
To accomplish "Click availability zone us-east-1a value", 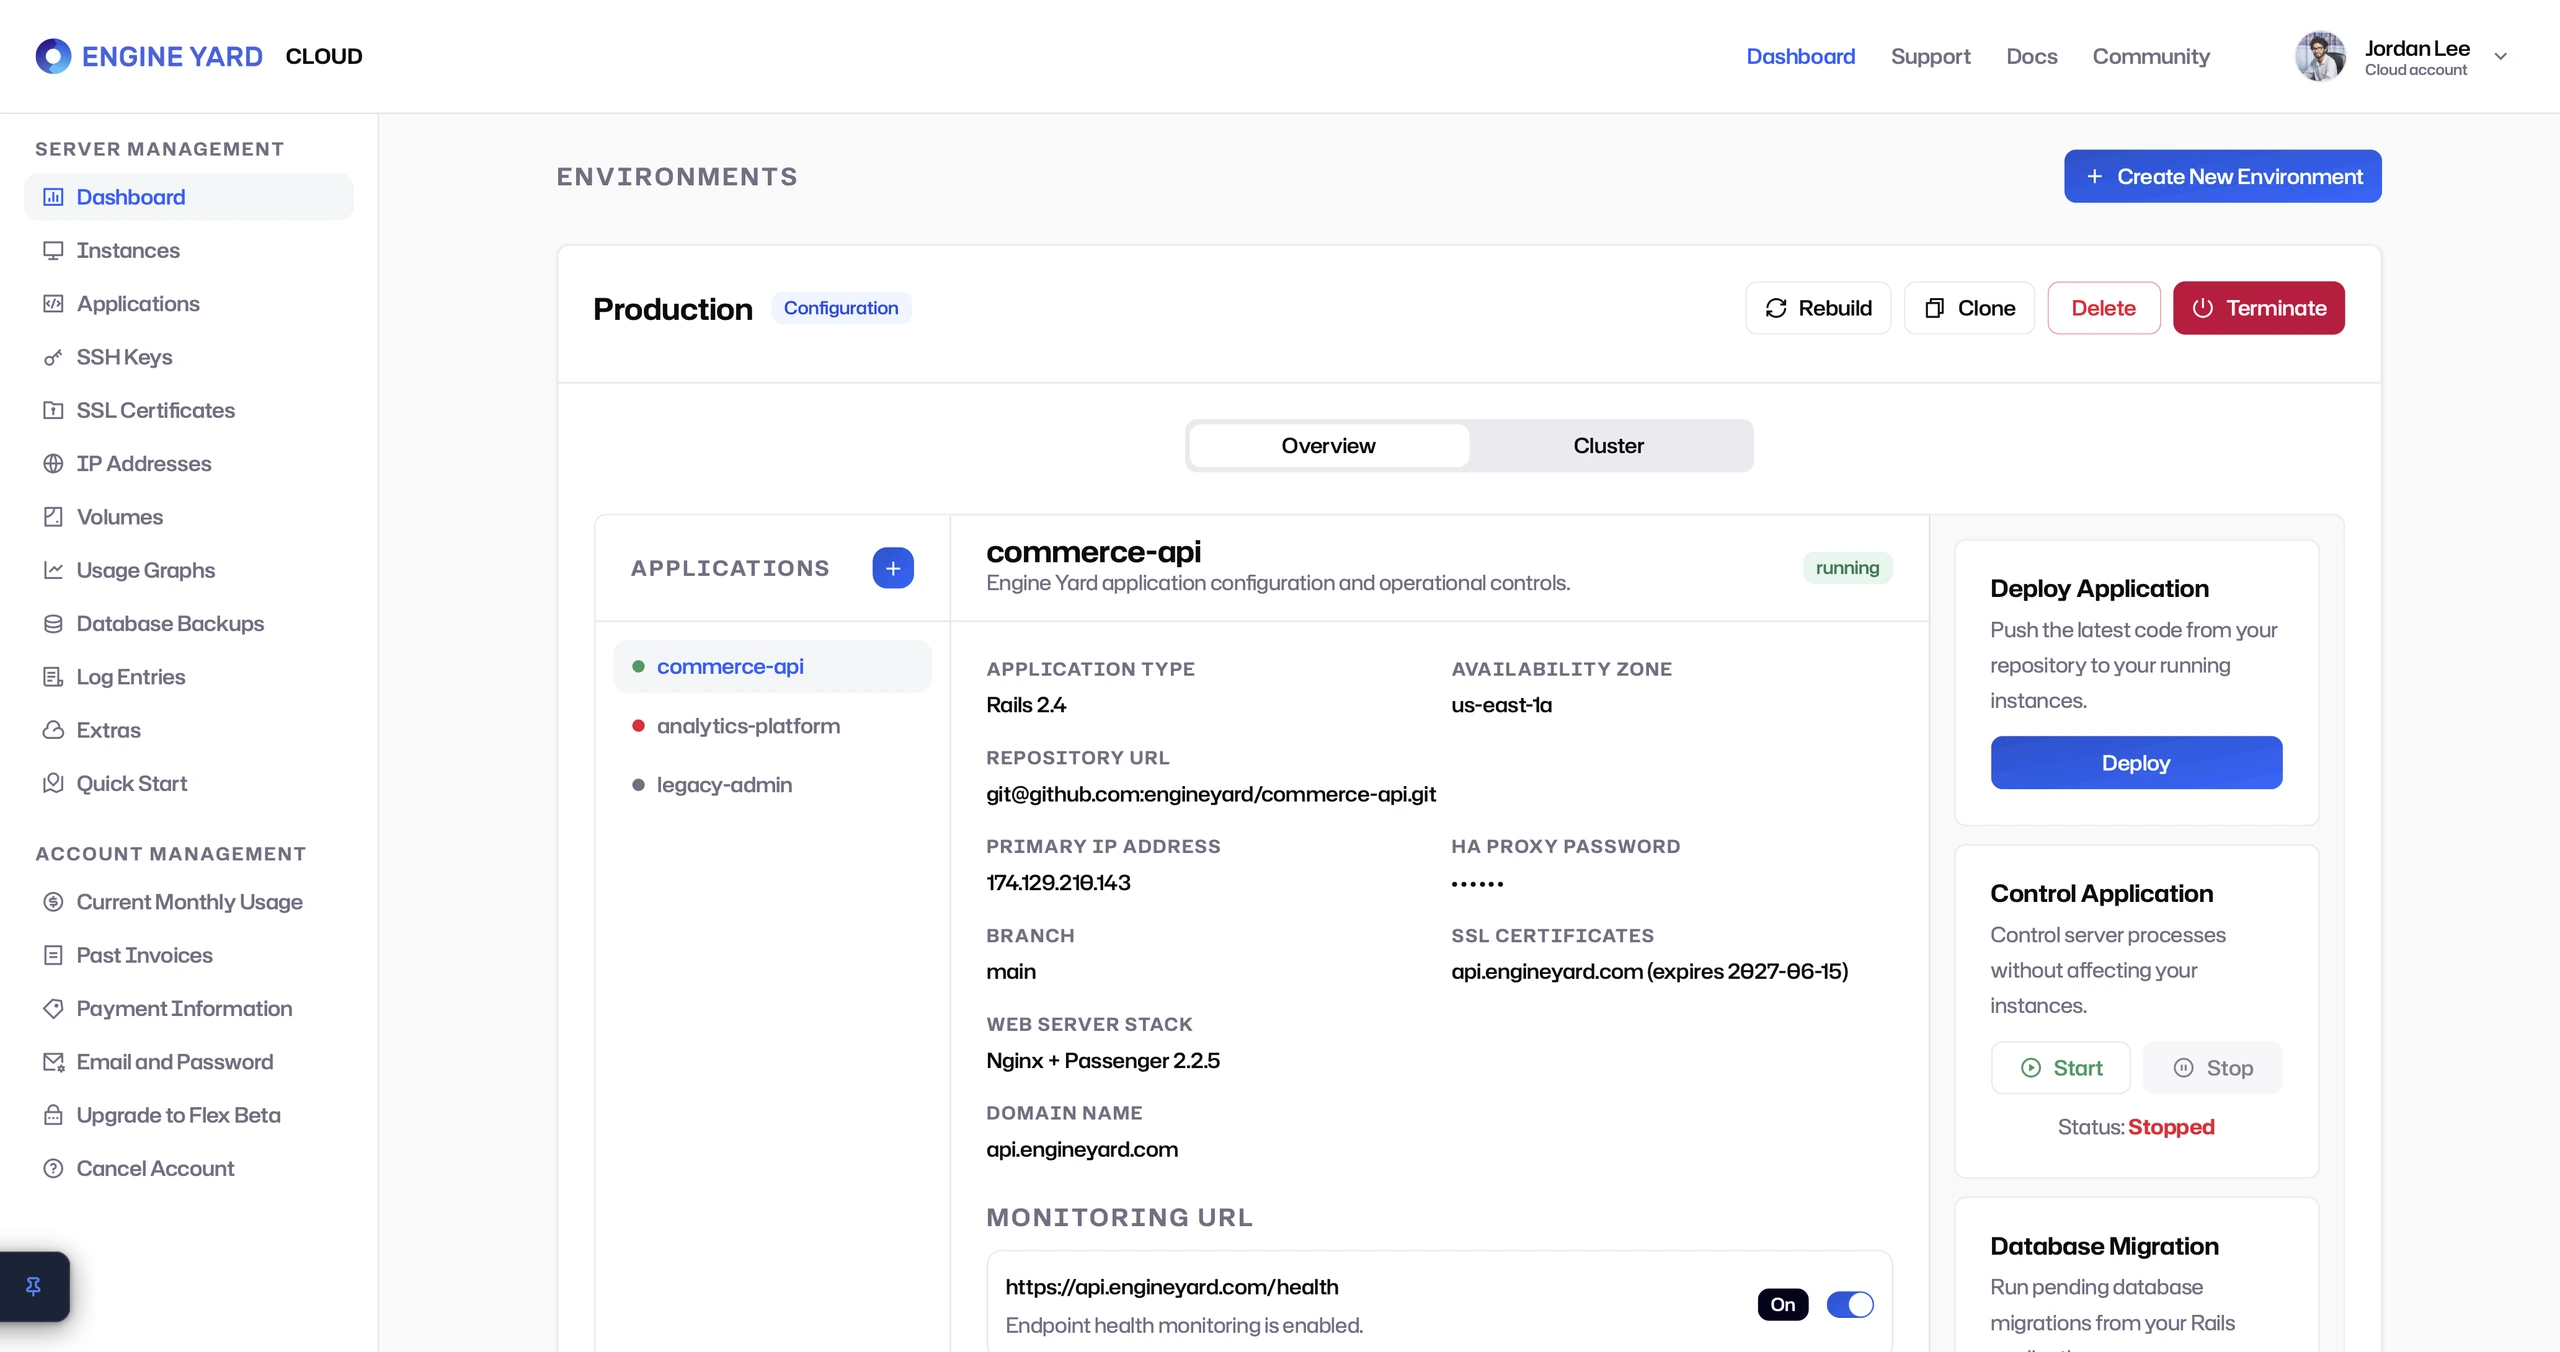I will pyautogui.click(x=1501, y=705).
